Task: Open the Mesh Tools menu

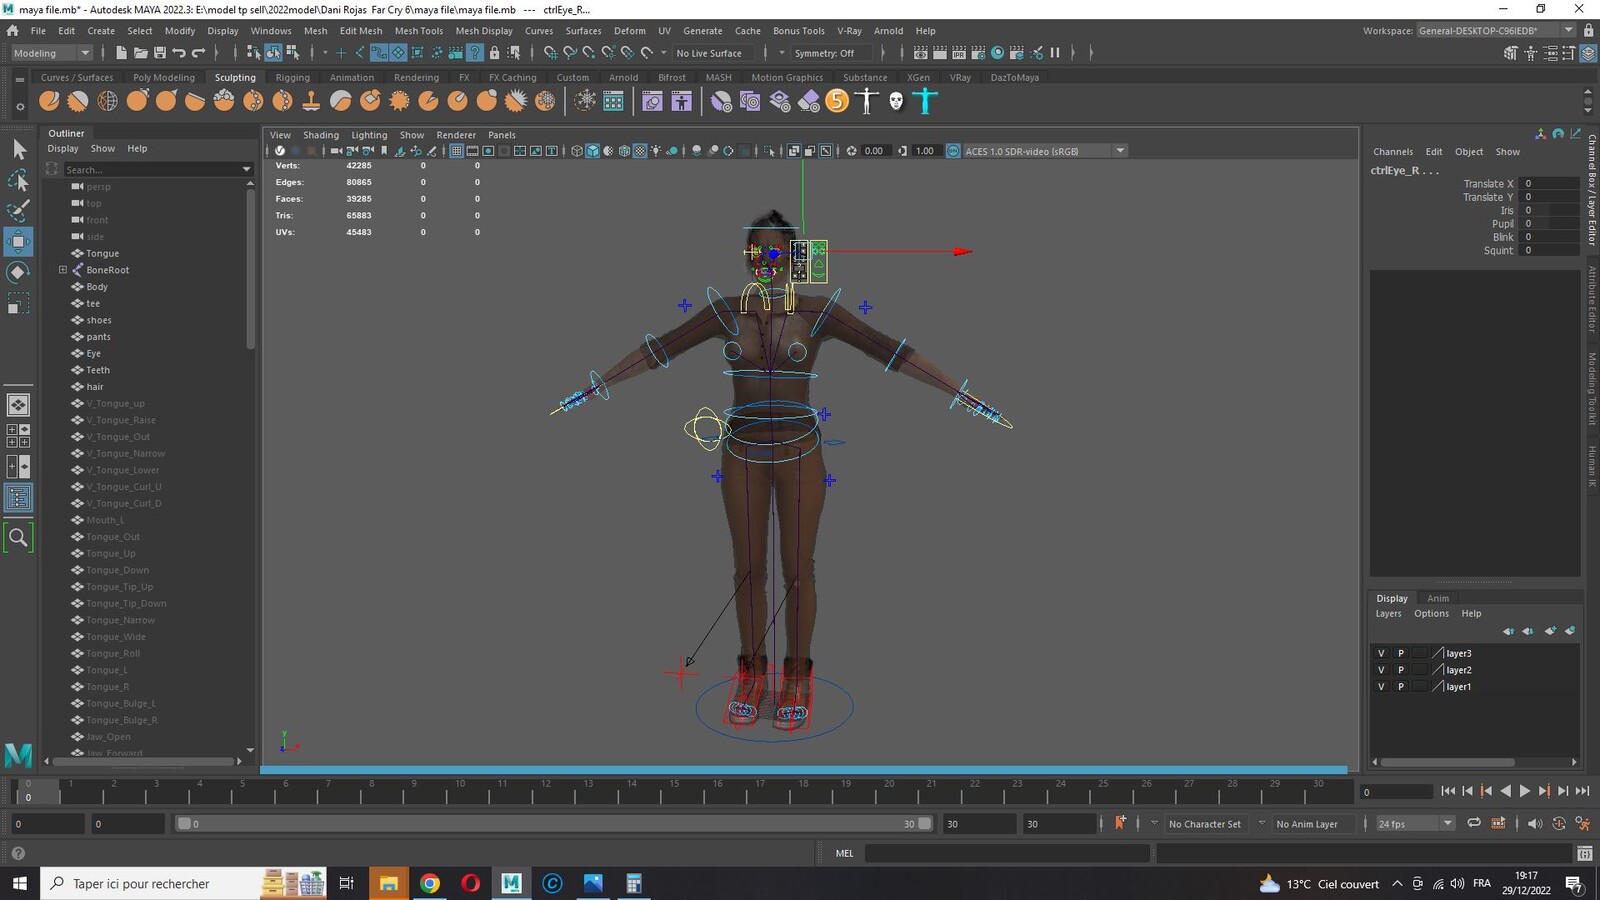Action: coord(418,31)
